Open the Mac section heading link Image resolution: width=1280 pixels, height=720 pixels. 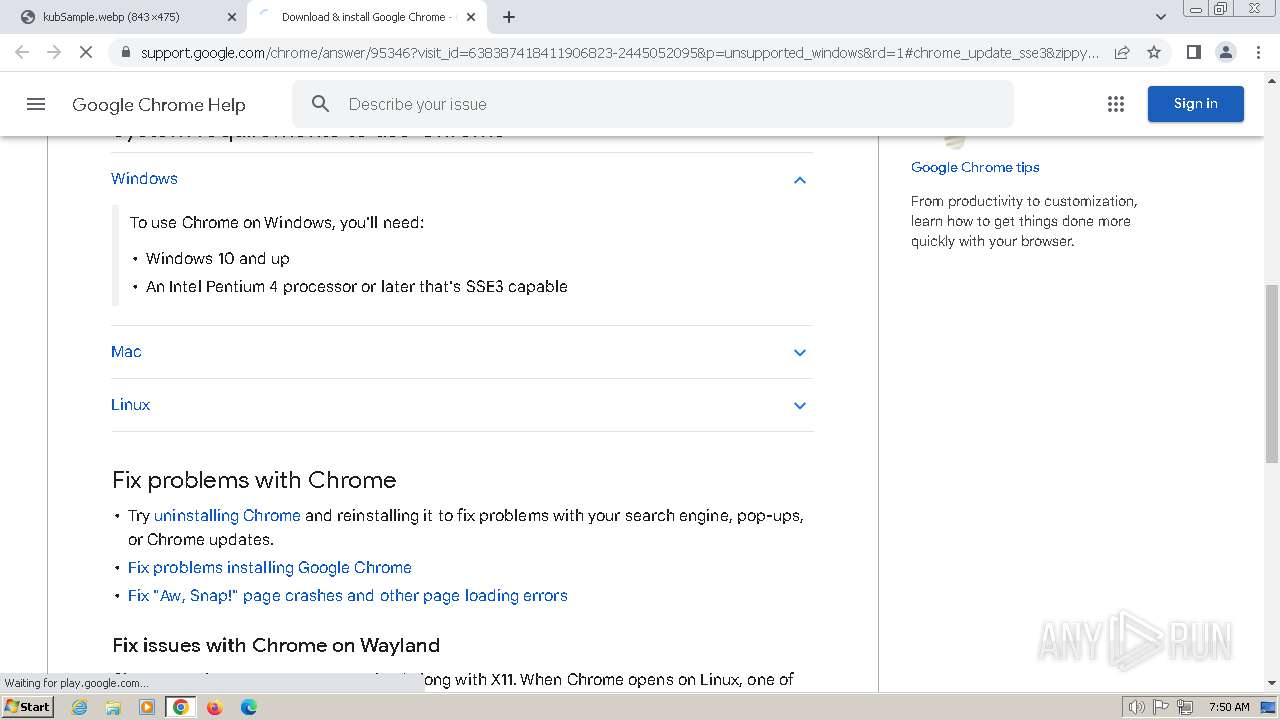click(x=126, y=352)
